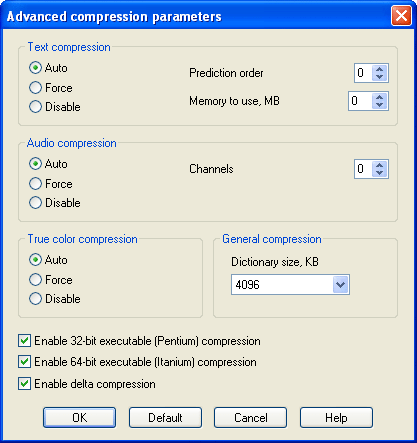Image resolution: width=417 pixels, height=443 pixels.
Task: Disable the delta compression checkbox
Action: pos(24,384)
